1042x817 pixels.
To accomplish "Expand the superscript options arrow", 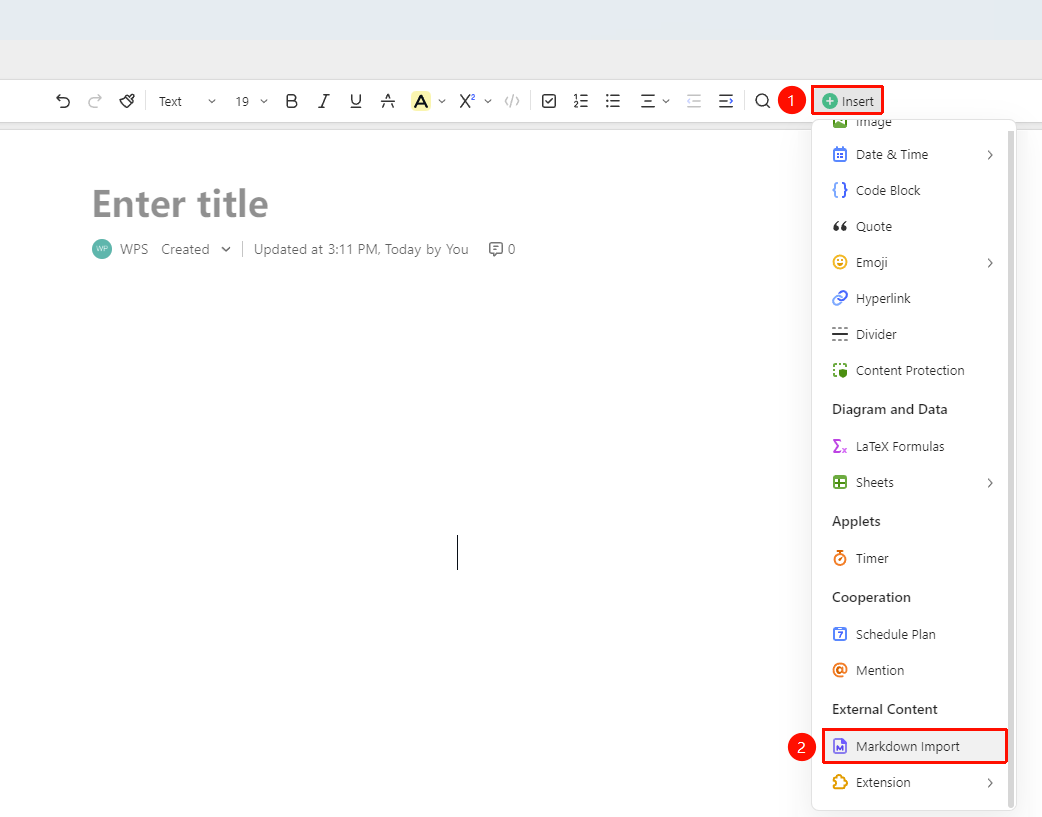I will [x=488, y=101].
